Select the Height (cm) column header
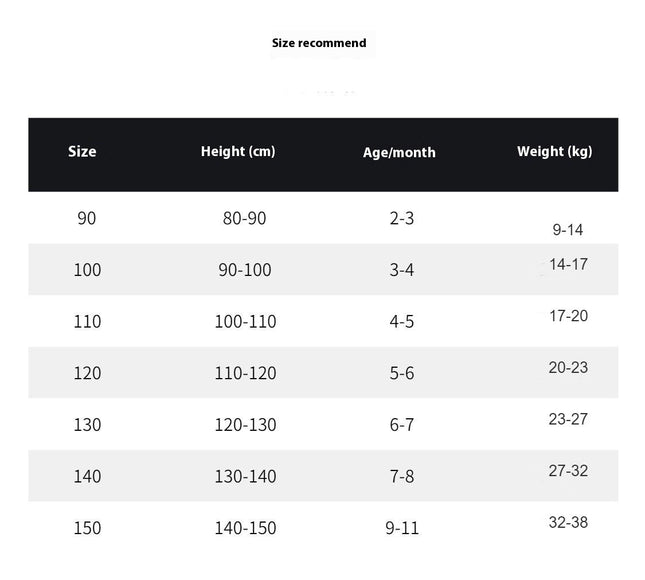The width and height of the screenshot is (645, 580). (238, 151)
